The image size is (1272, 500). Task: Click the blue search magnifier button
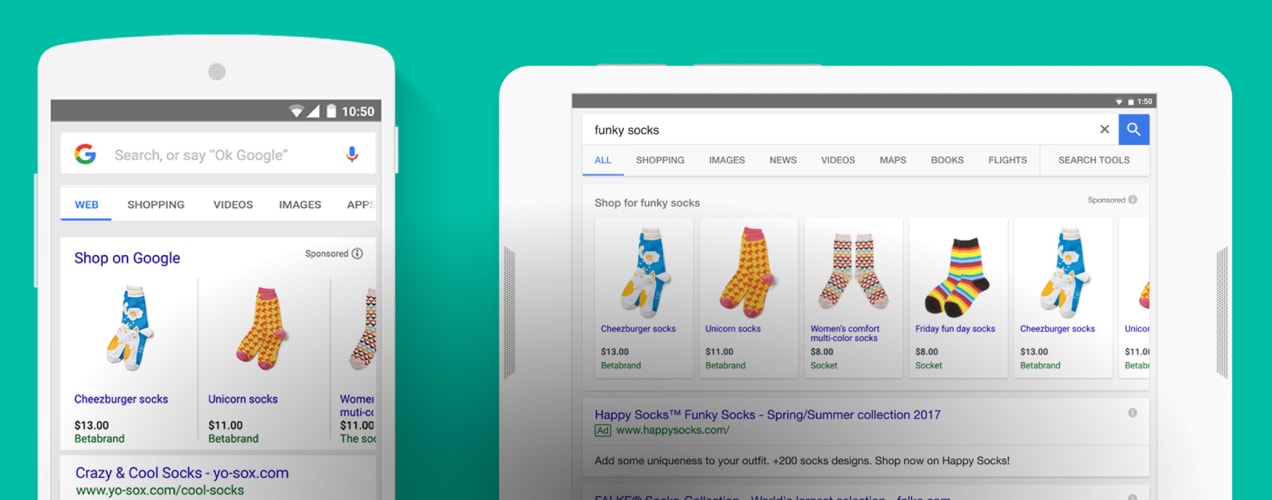pyautogui.click(x=1134, y=129)
